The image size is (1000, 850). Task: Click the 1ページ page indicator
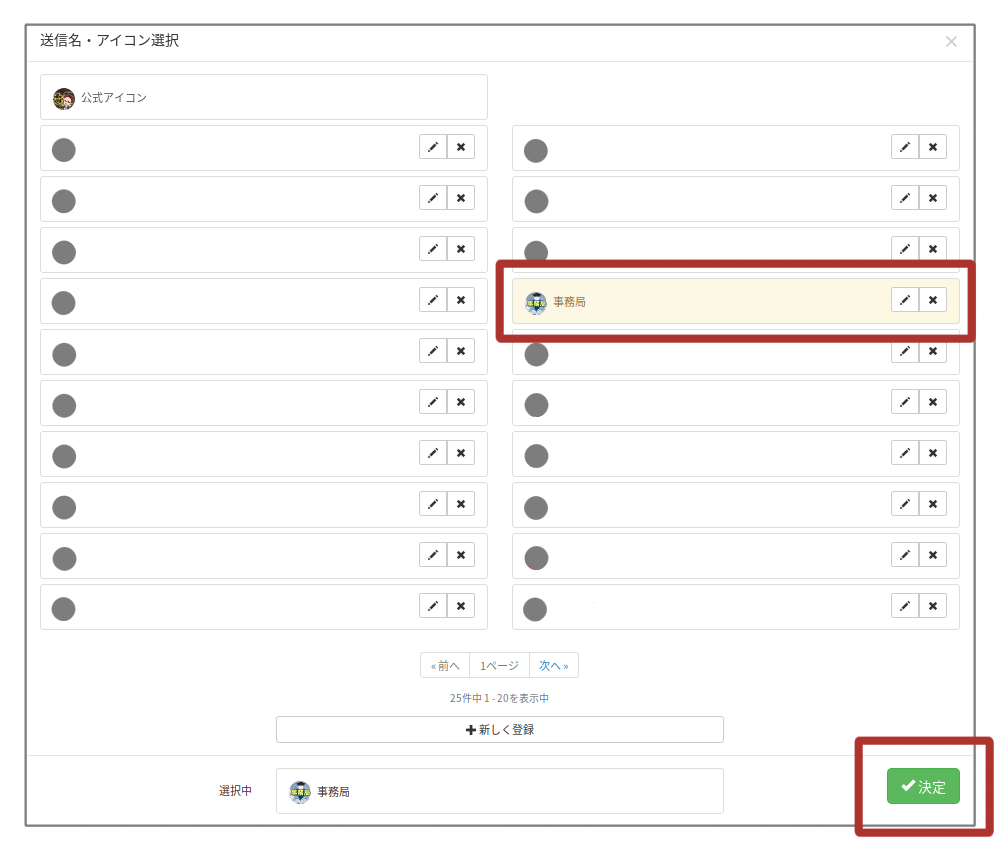(499, 666)
